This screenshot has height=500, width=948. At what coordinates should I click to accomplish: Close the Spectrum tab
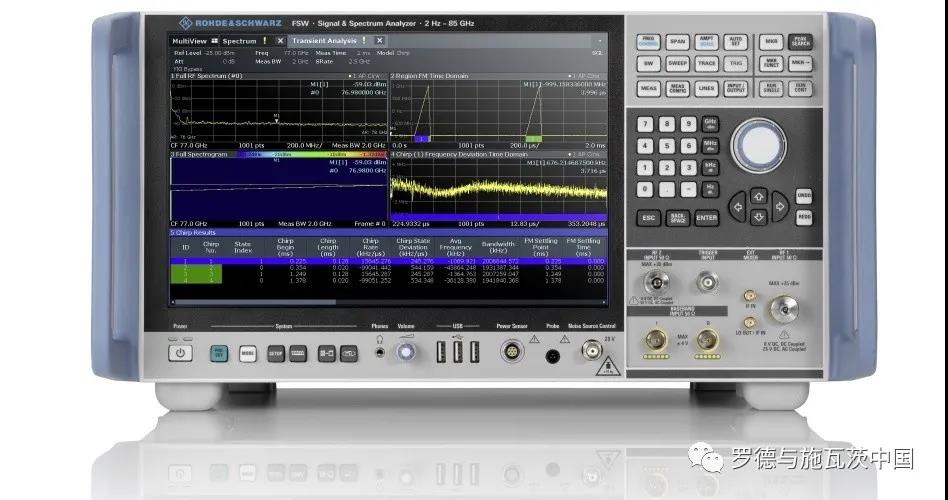[x=280, y=41]
